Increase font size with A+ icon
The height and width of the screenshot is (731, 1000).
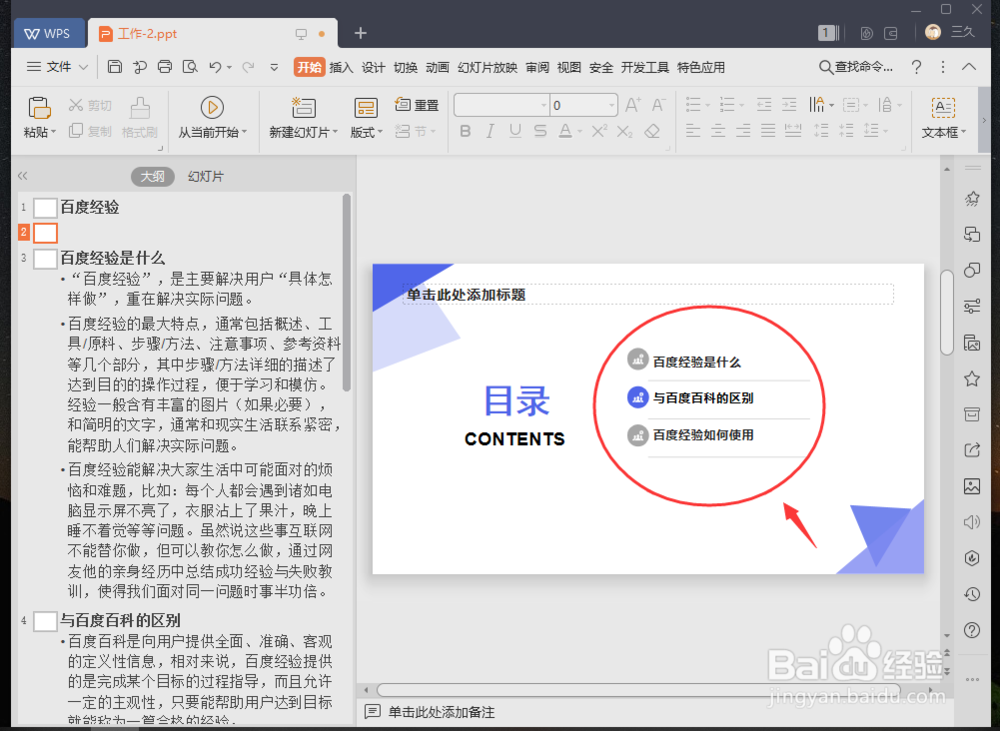[633, 105]
